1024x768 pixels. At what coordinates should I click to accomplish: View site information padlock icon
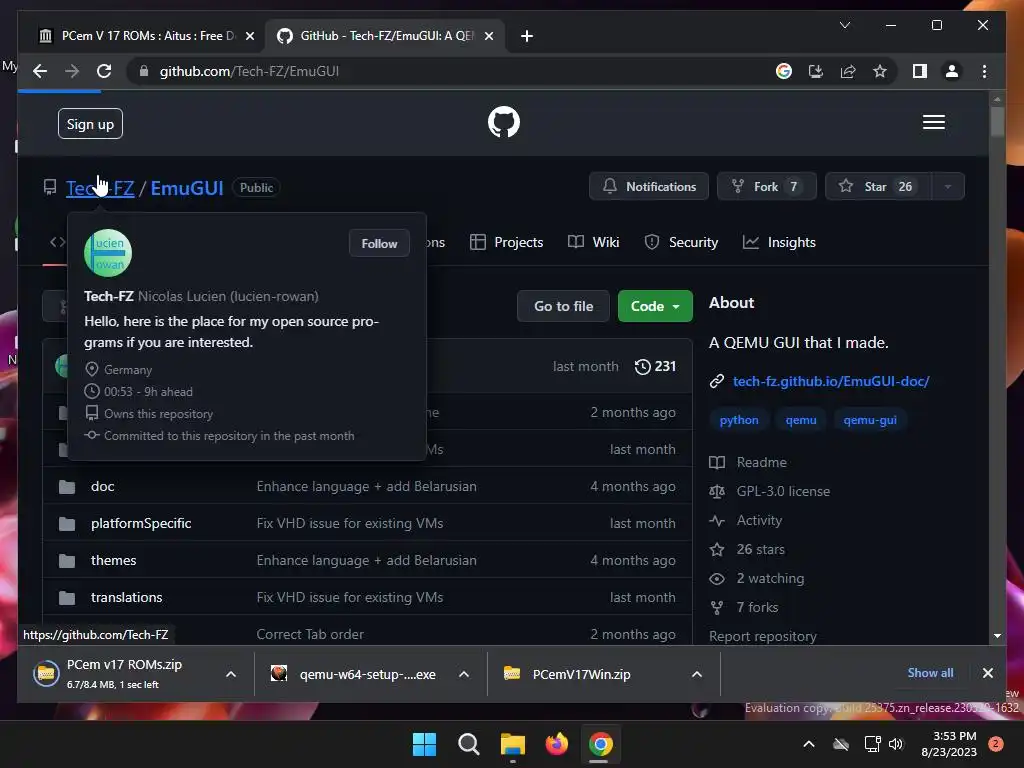pyautogui.click(x=144, y=71)
